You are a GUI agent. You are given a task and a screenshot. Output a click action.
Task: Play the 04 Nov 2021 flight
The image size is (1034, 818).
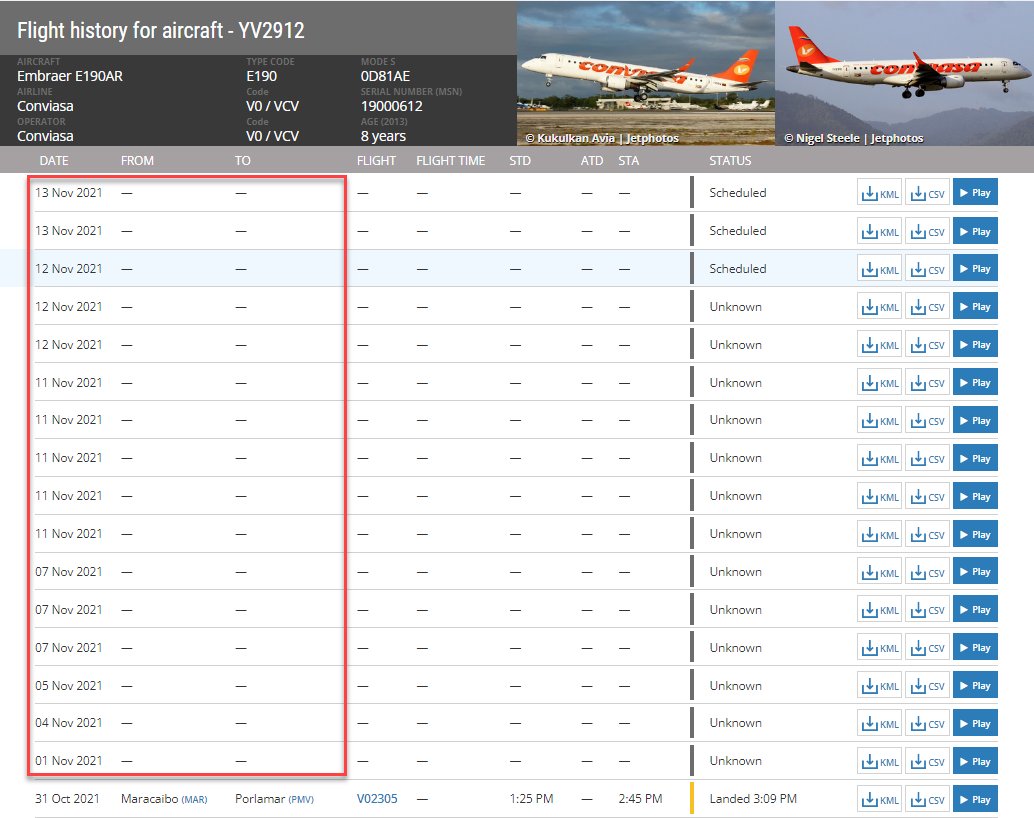(975, 724)
